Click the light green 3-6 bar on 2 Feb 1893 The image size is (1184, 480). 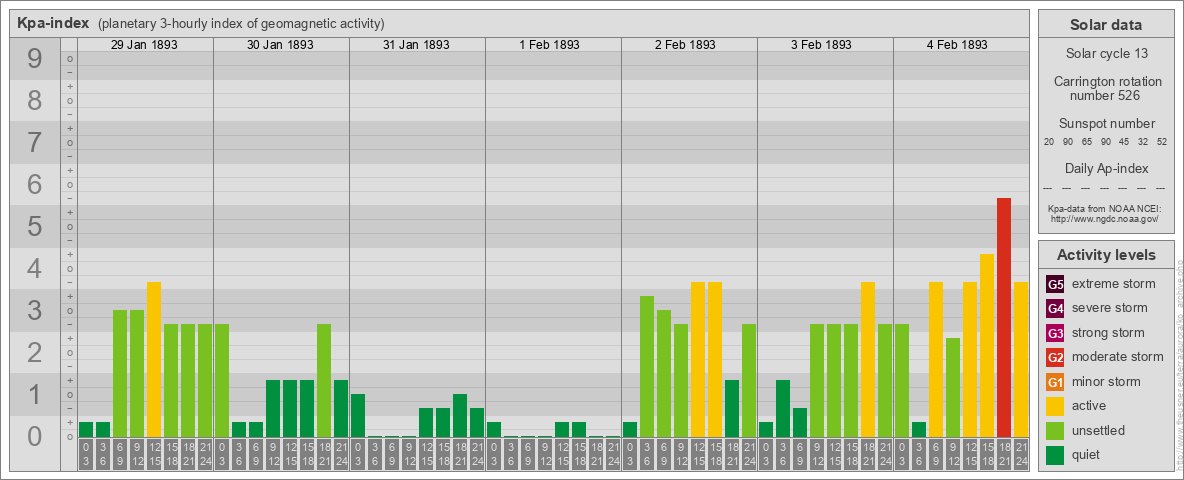pyautogui.click(x=647, y=366)
